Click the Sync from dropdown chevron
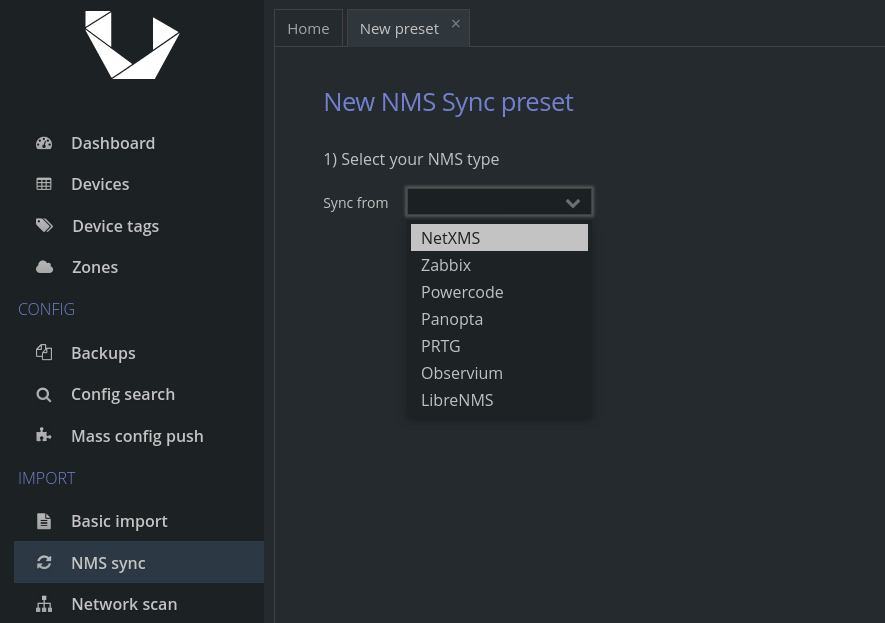 (573, 203)
